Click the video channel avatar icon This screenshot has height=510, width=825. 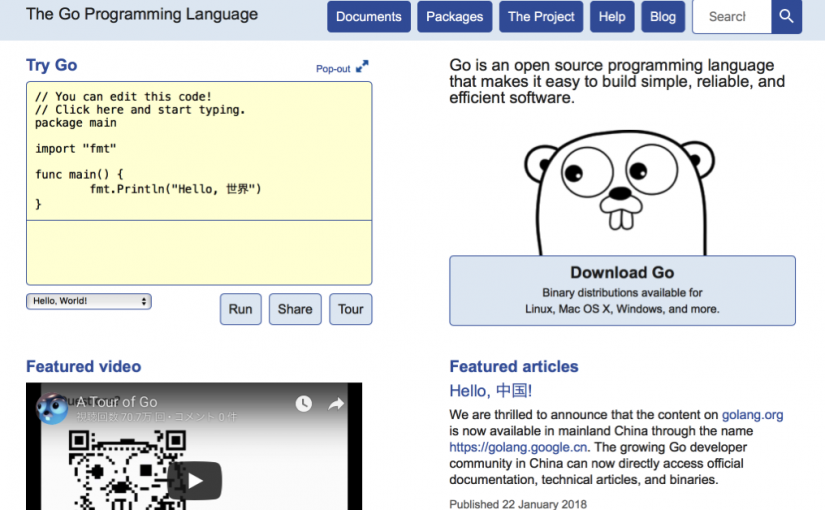pos(52,407)
